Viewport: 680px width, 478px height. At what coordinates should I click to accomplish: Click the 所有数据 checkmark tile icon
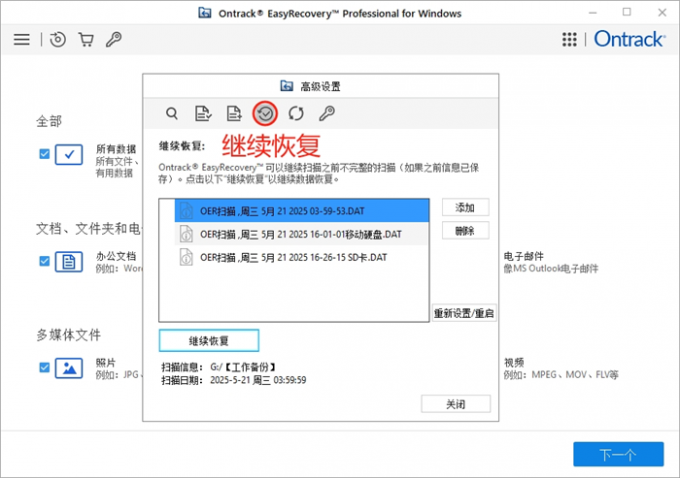click(x=69, y=154)
